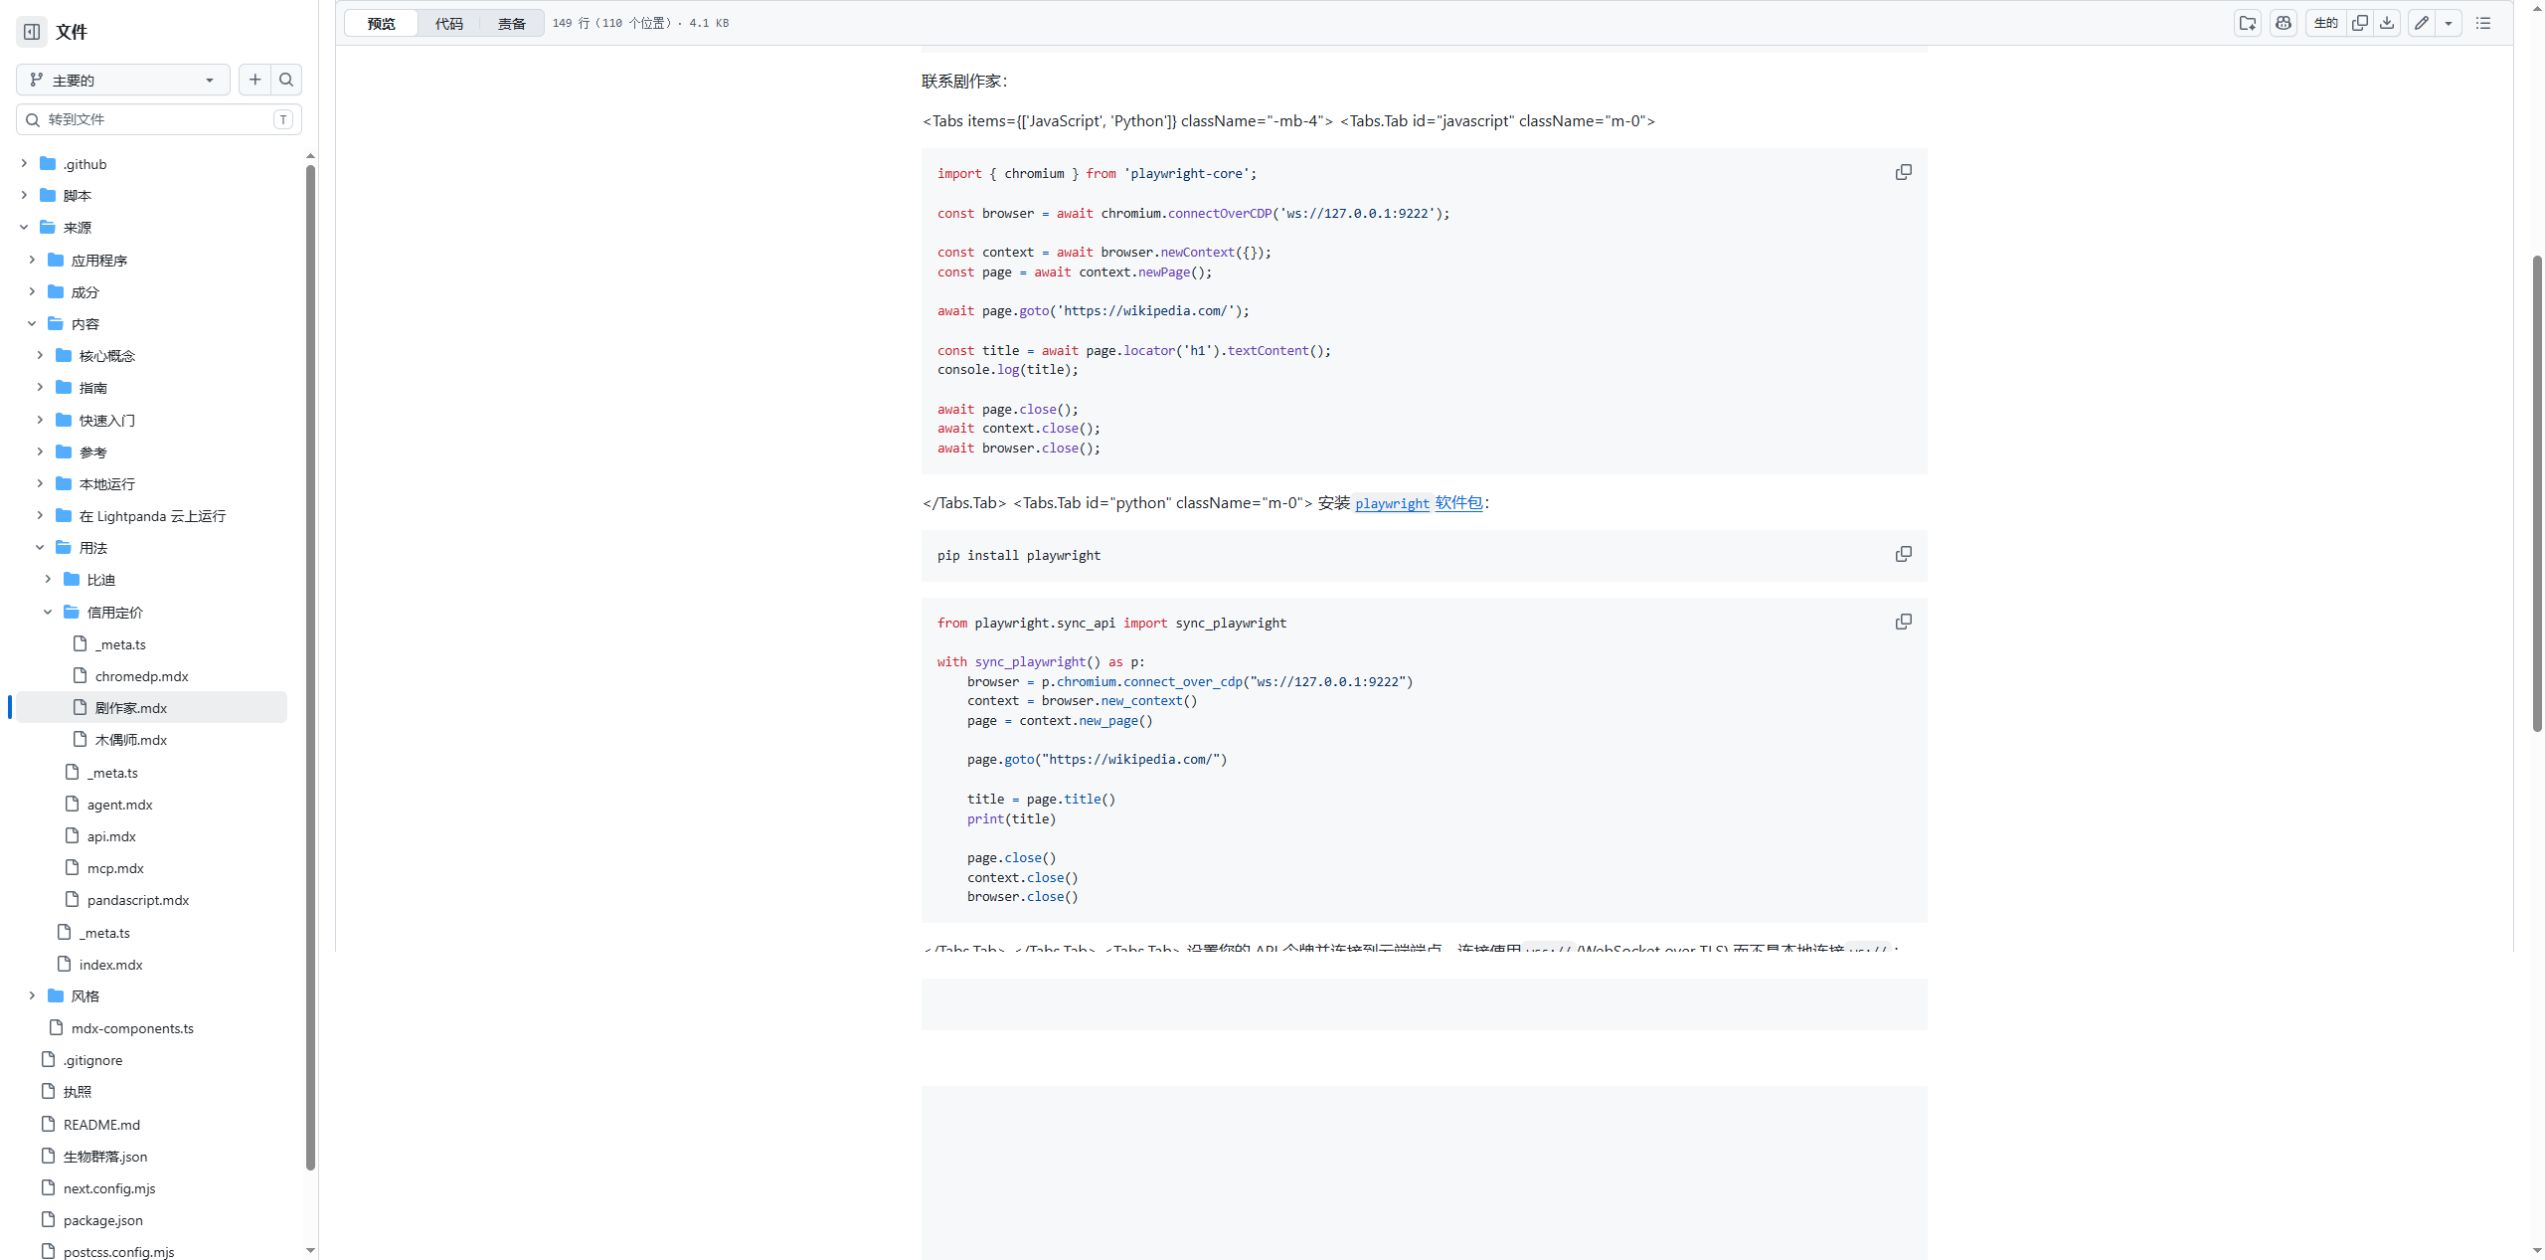Collapse the 内容 folder chevron
Image resolution: width=2545 pixels, height=1260 pixels.
(32, 324)
